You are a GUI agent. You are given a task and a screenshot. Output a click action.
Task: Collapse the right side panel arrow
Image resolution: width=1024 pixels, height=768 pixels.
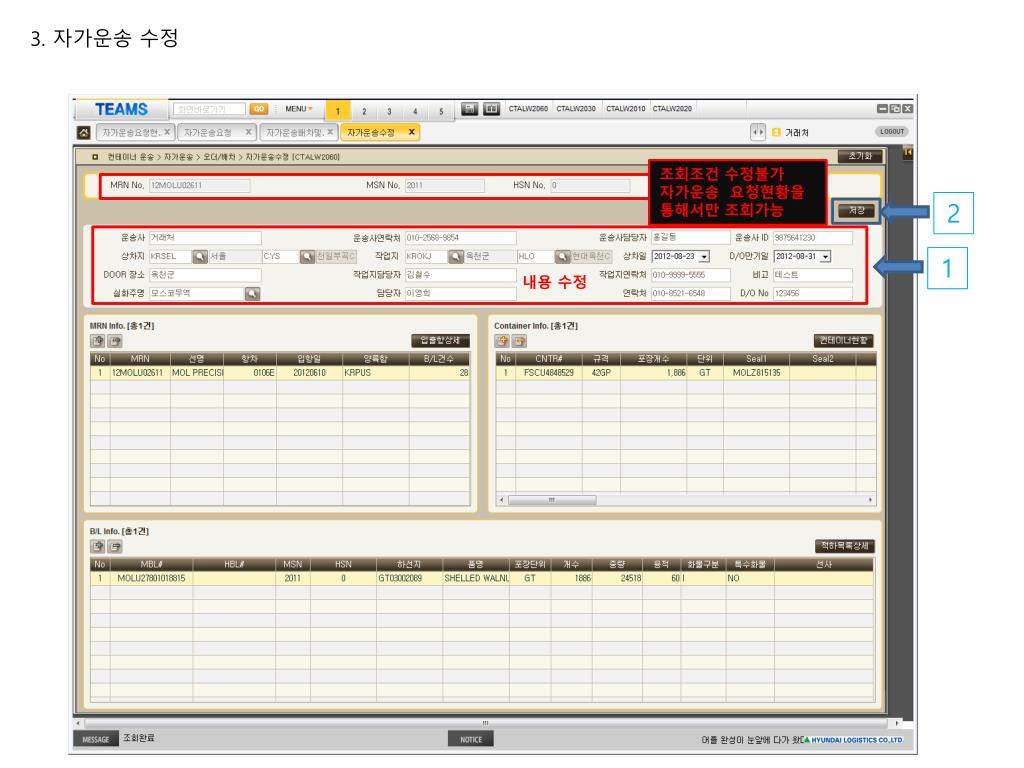click(x=907, y=153)
